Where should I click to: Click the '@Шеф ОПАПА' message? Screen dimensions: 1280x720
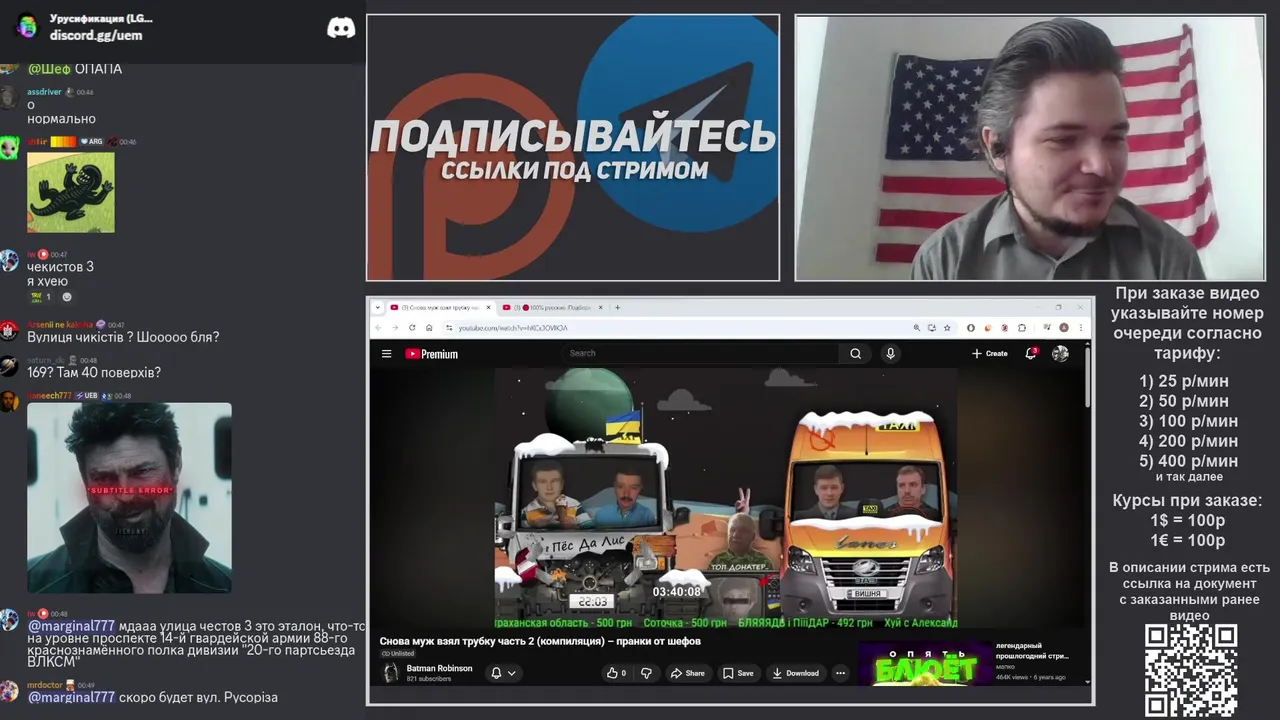(x=75, y=69)
